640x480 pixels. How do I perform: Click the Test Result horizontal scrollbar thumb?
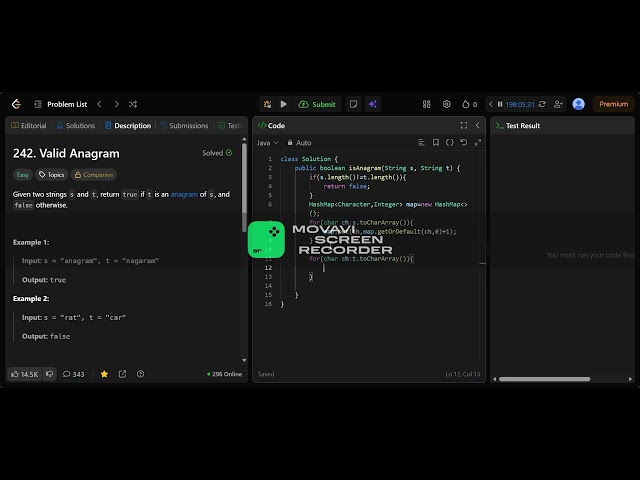544,379
